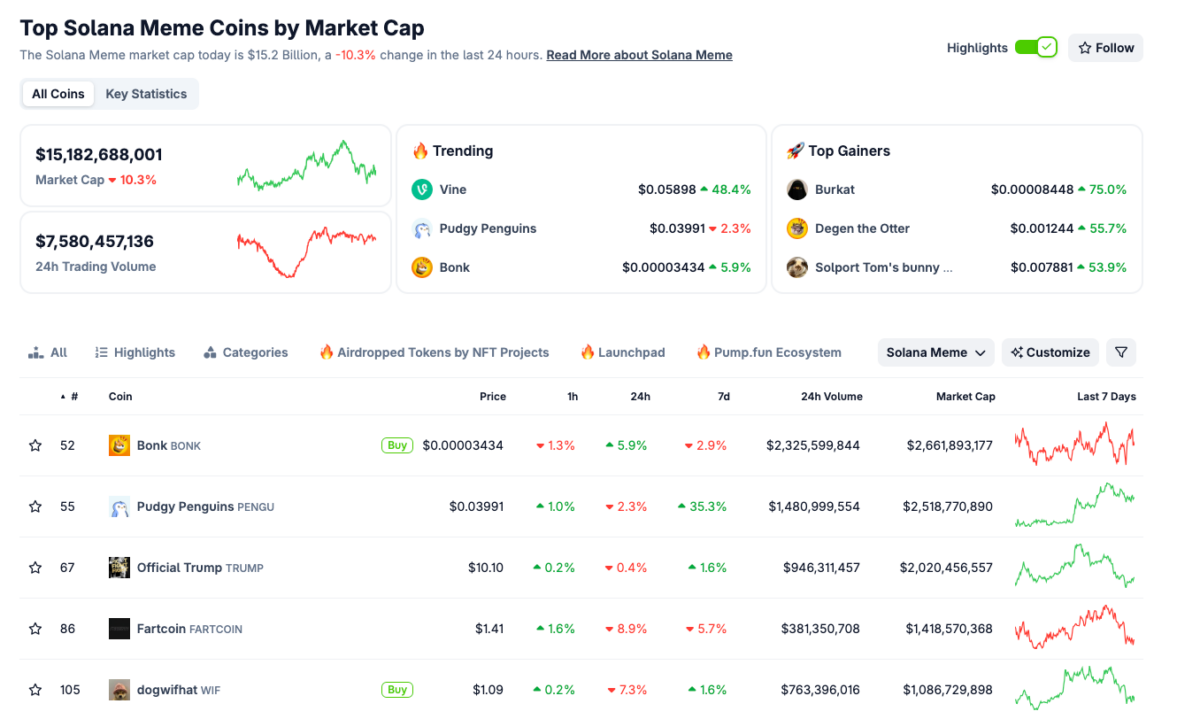The width and height of the screenshot is (1200, 719).
Task: Star Pudgy Penguins as a favorite
Action: 36,507
